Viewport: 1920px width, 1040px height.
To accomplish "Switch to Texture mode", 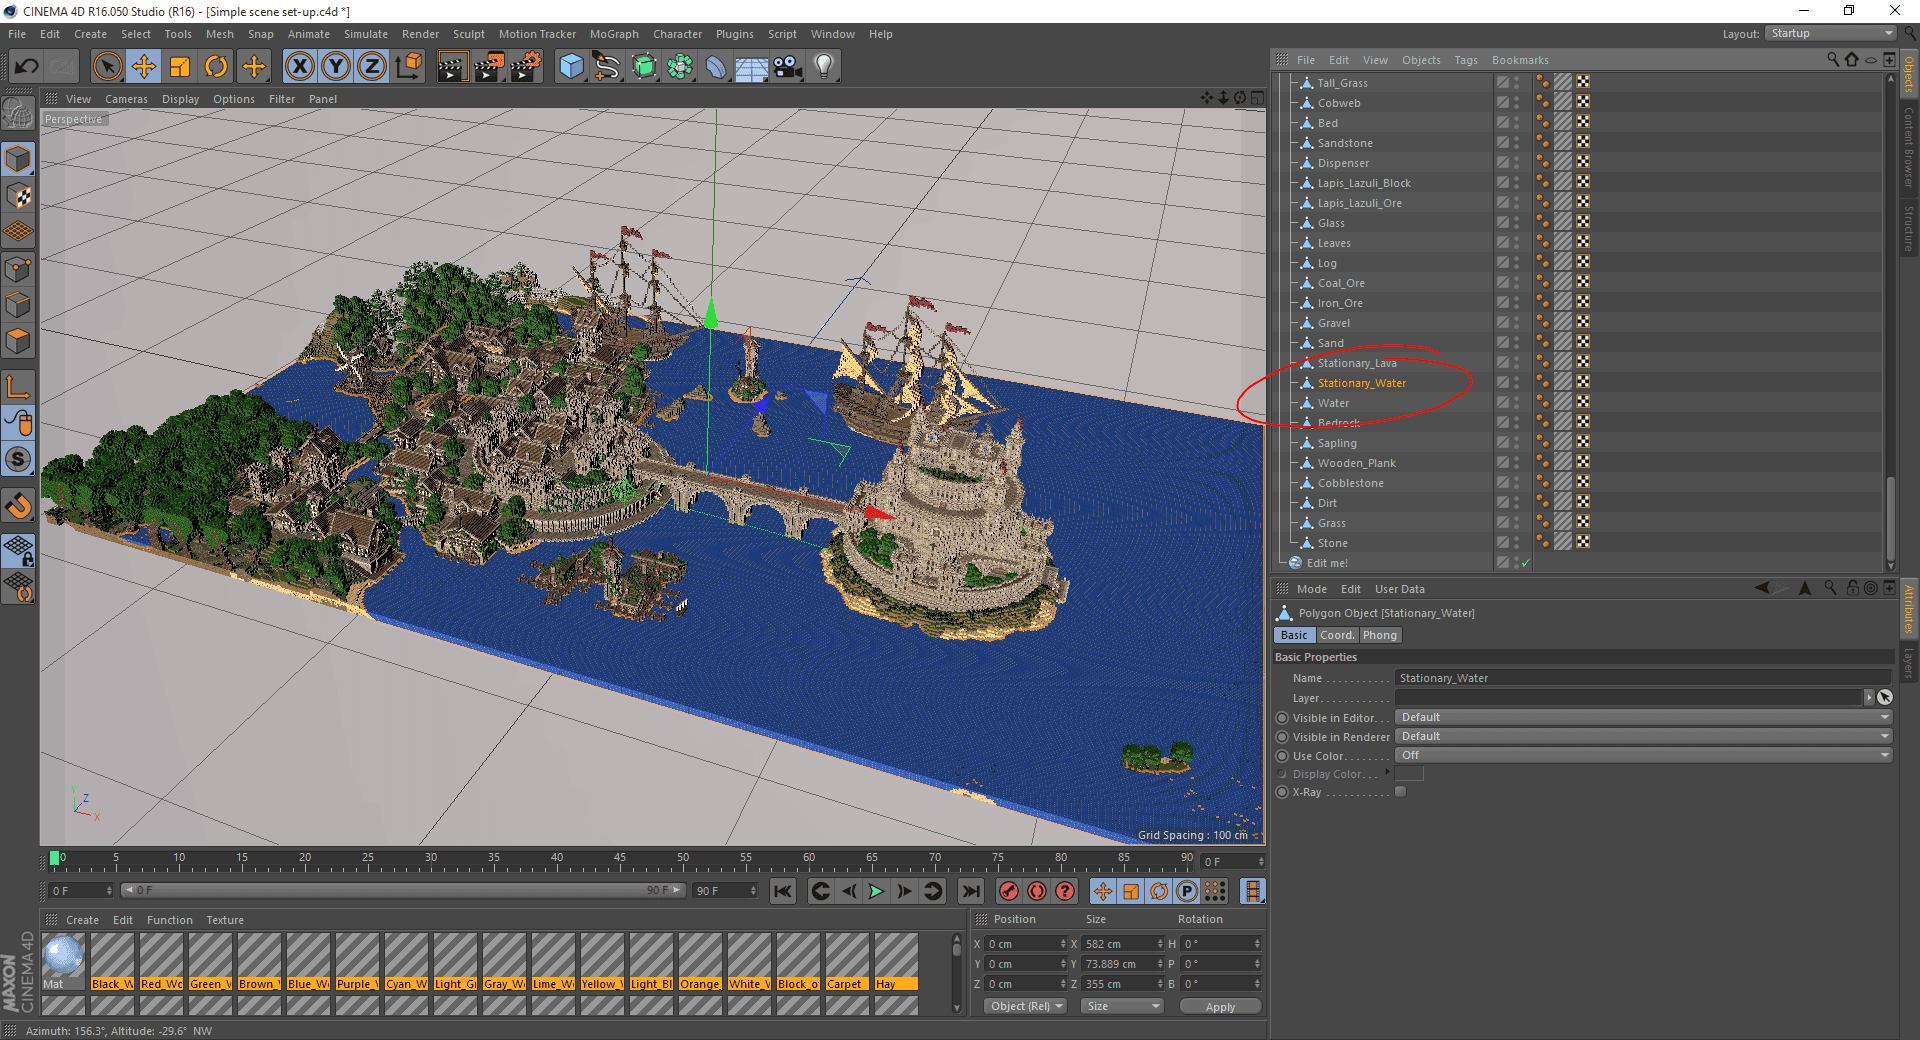I will [x=18, y=196].
